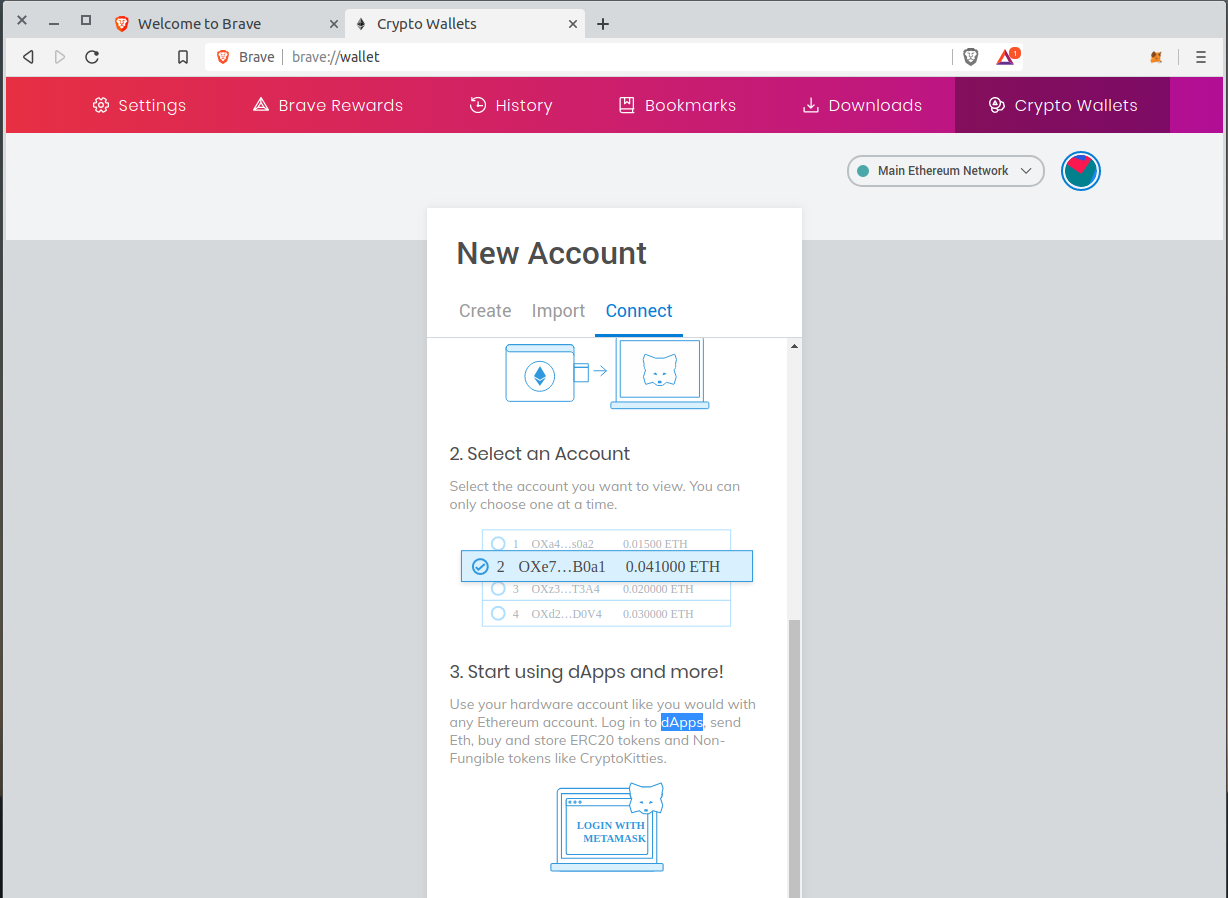Viewport: 1228px width, 898px height.
Task: Click the panel's vertical scrollbar thumb
Action: coord(794,758)
